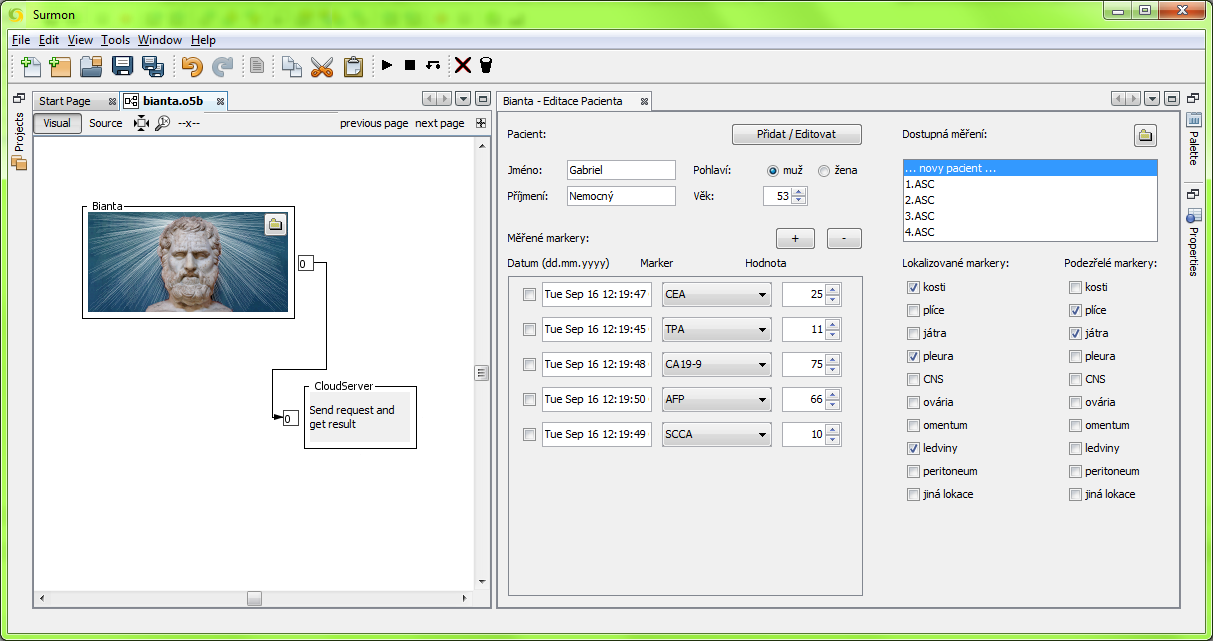Screen dimensions: 1213x641
Task: Paste from the clipboard icon
Action: pyautogui.click(x=353, y=66)
